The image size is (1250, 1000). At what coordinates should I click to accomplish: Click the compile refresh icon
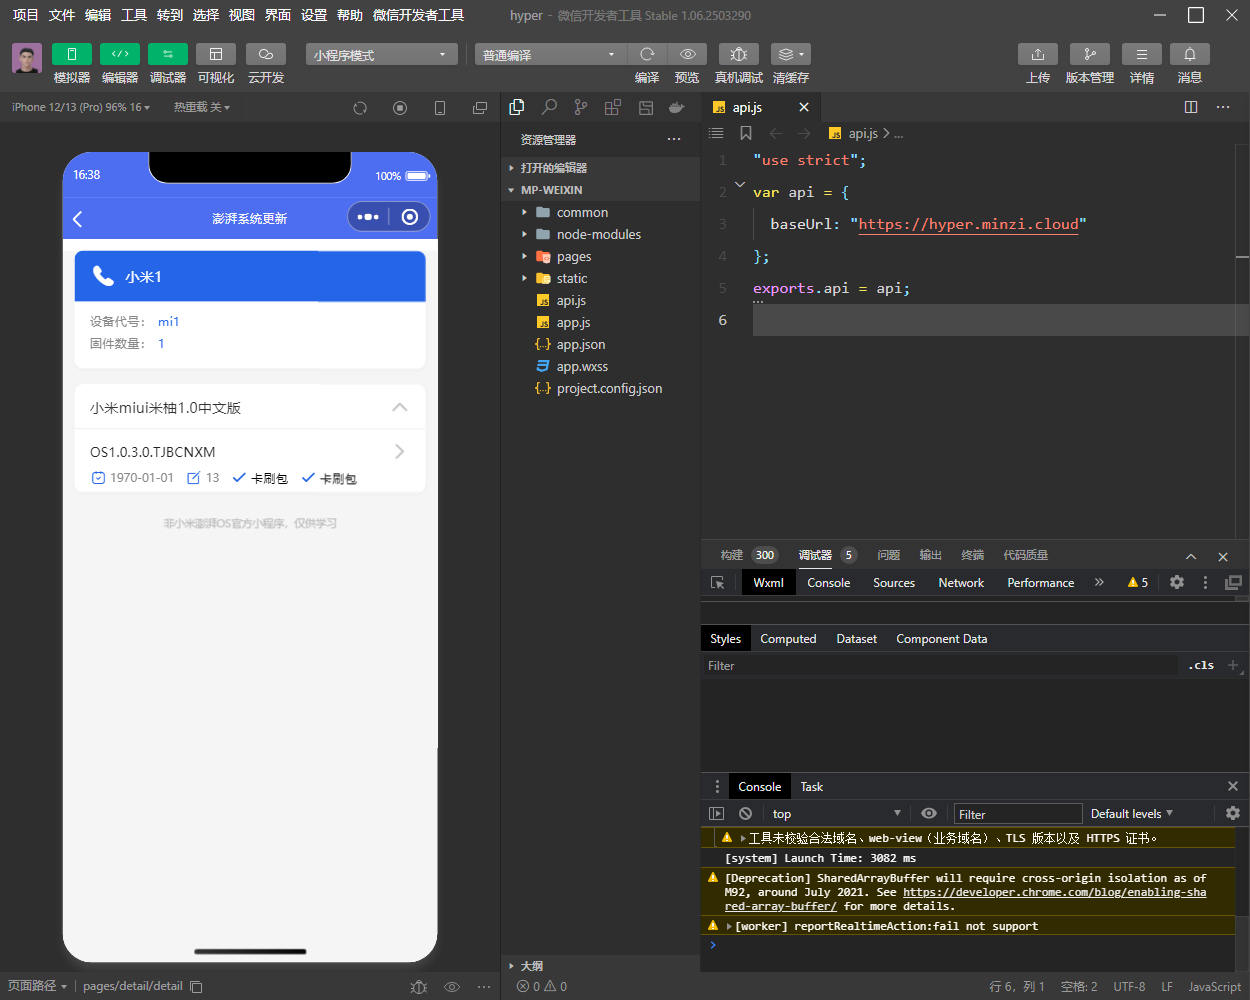pyautogui.click(x=647, y=54)
